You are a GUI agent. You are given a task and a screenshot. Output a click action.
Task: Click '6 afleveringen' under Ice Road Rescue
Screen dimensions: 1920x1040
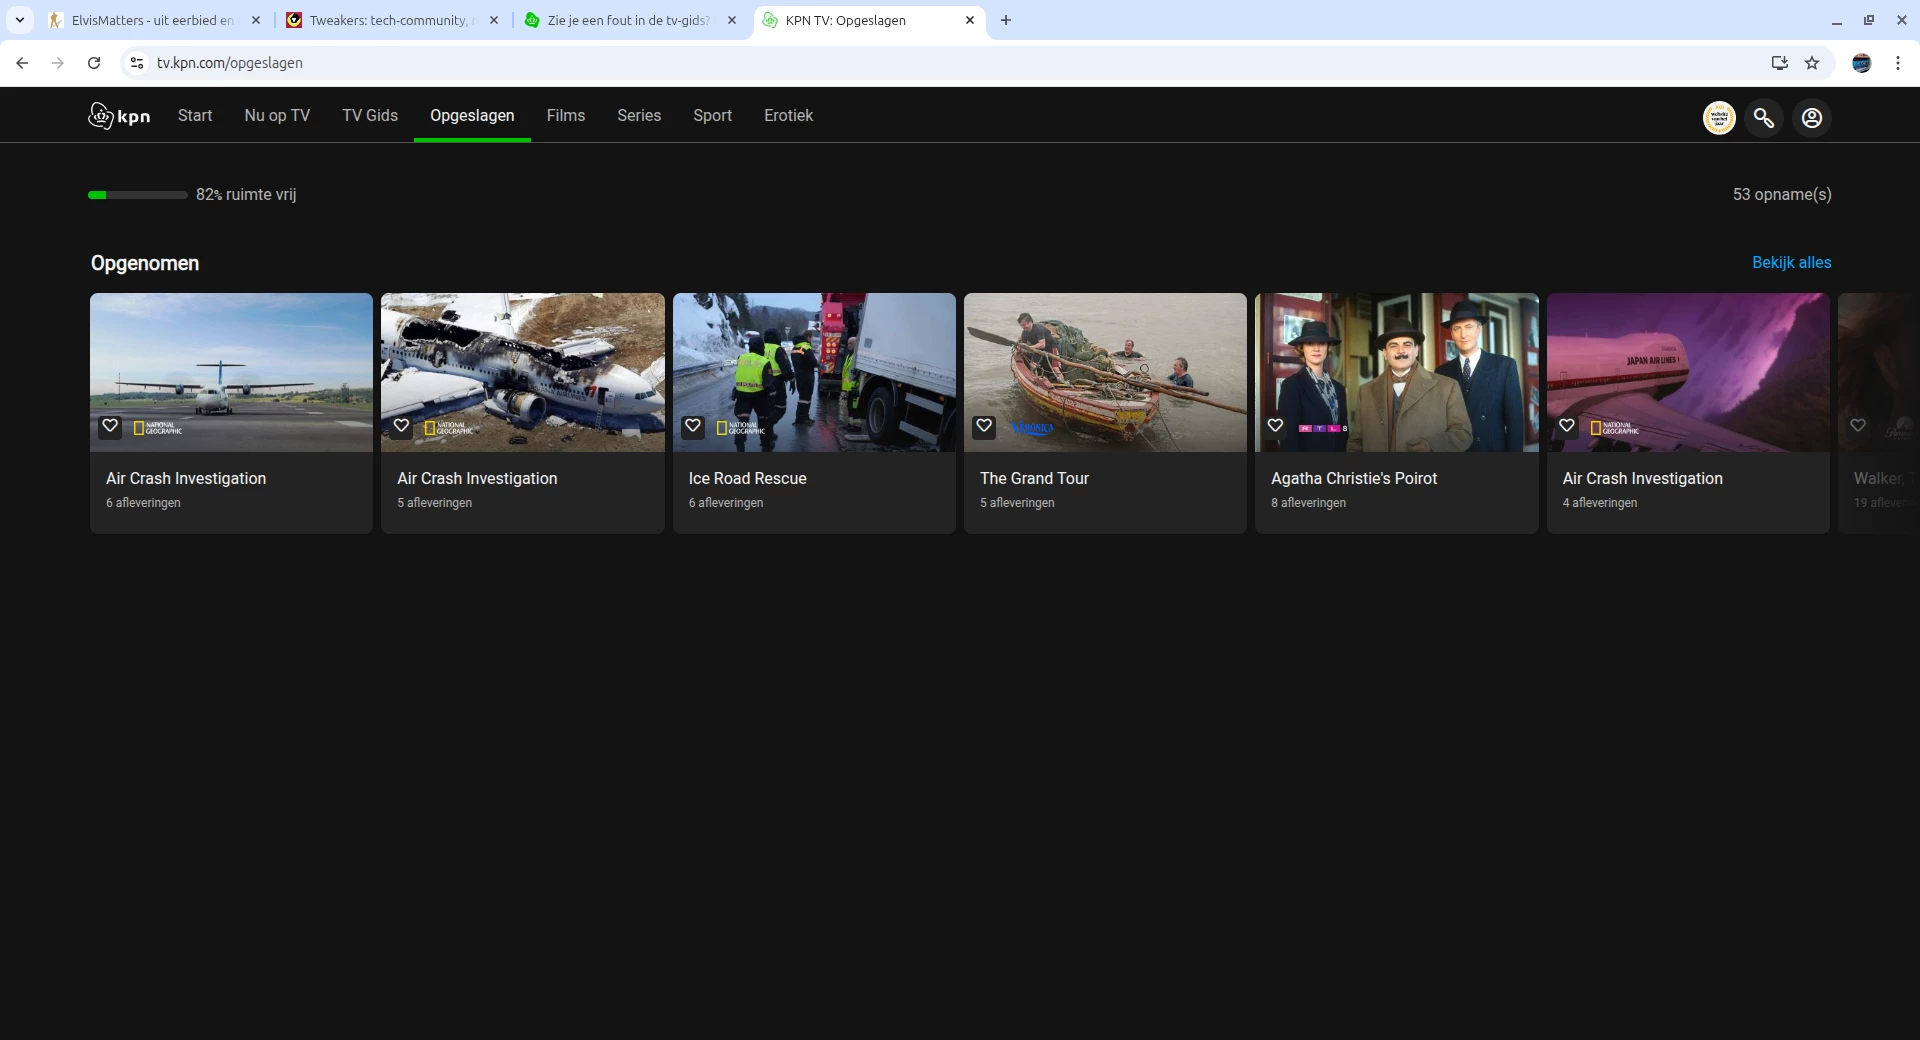click(726, 503)
